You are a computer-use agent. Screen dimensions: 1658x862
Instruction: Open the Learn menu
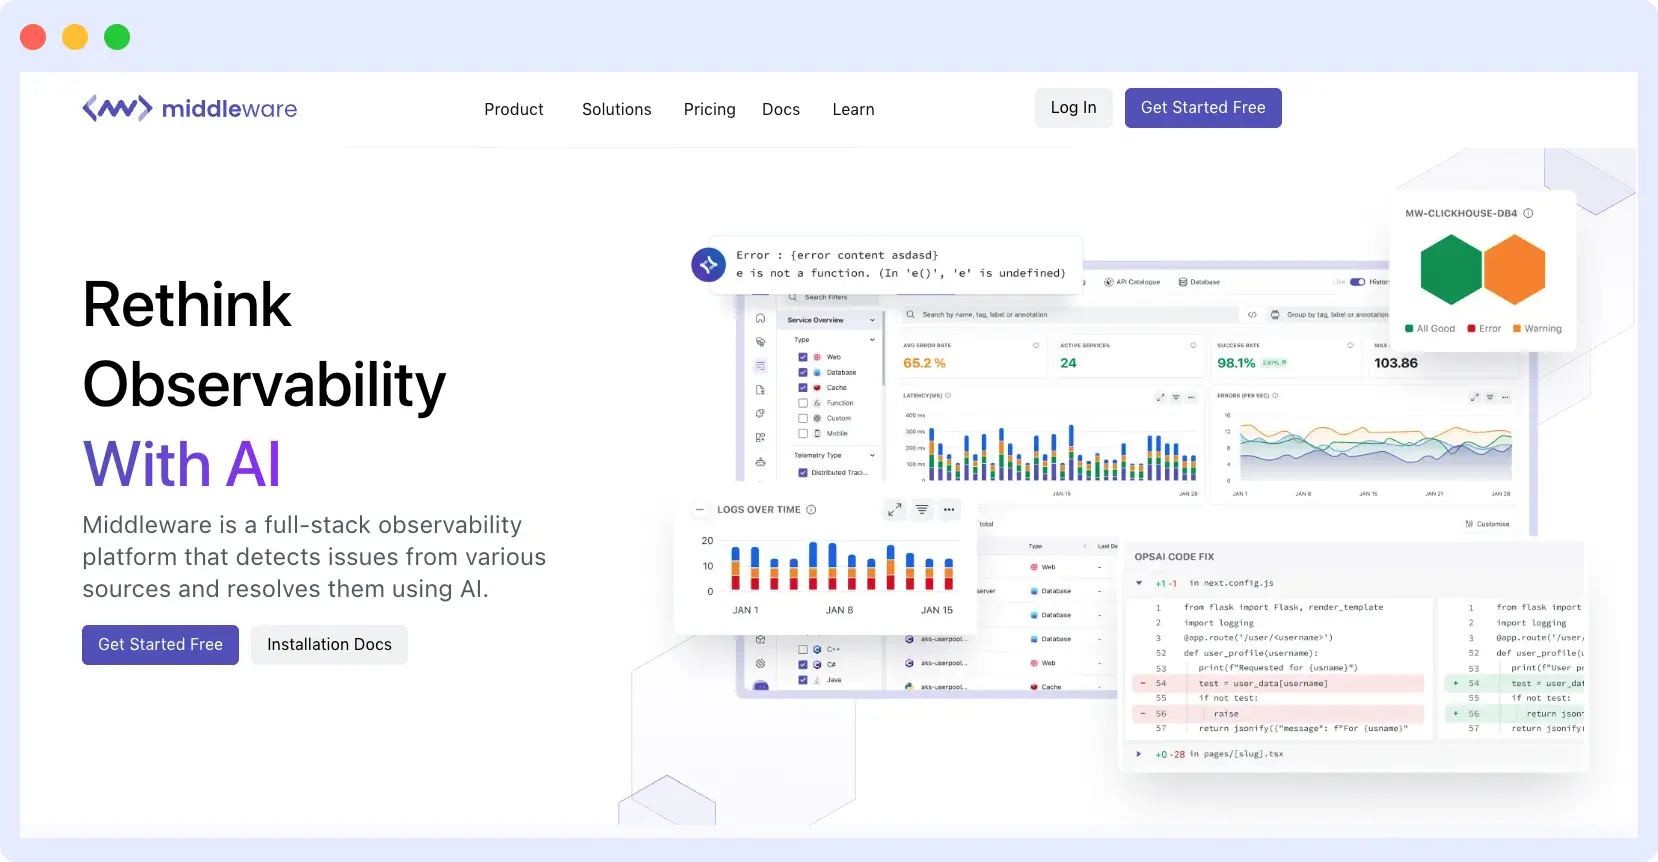coord(853,109)
